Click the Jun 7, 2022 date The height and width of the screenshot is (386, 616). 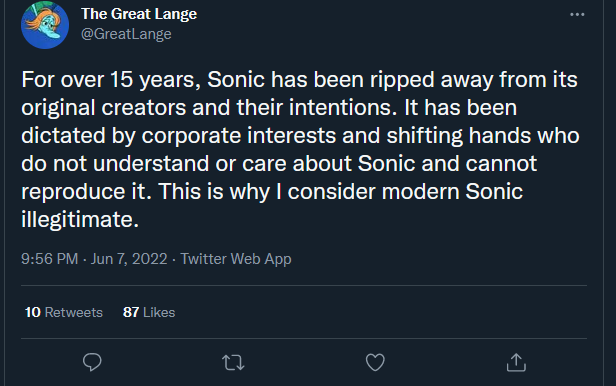129,259
